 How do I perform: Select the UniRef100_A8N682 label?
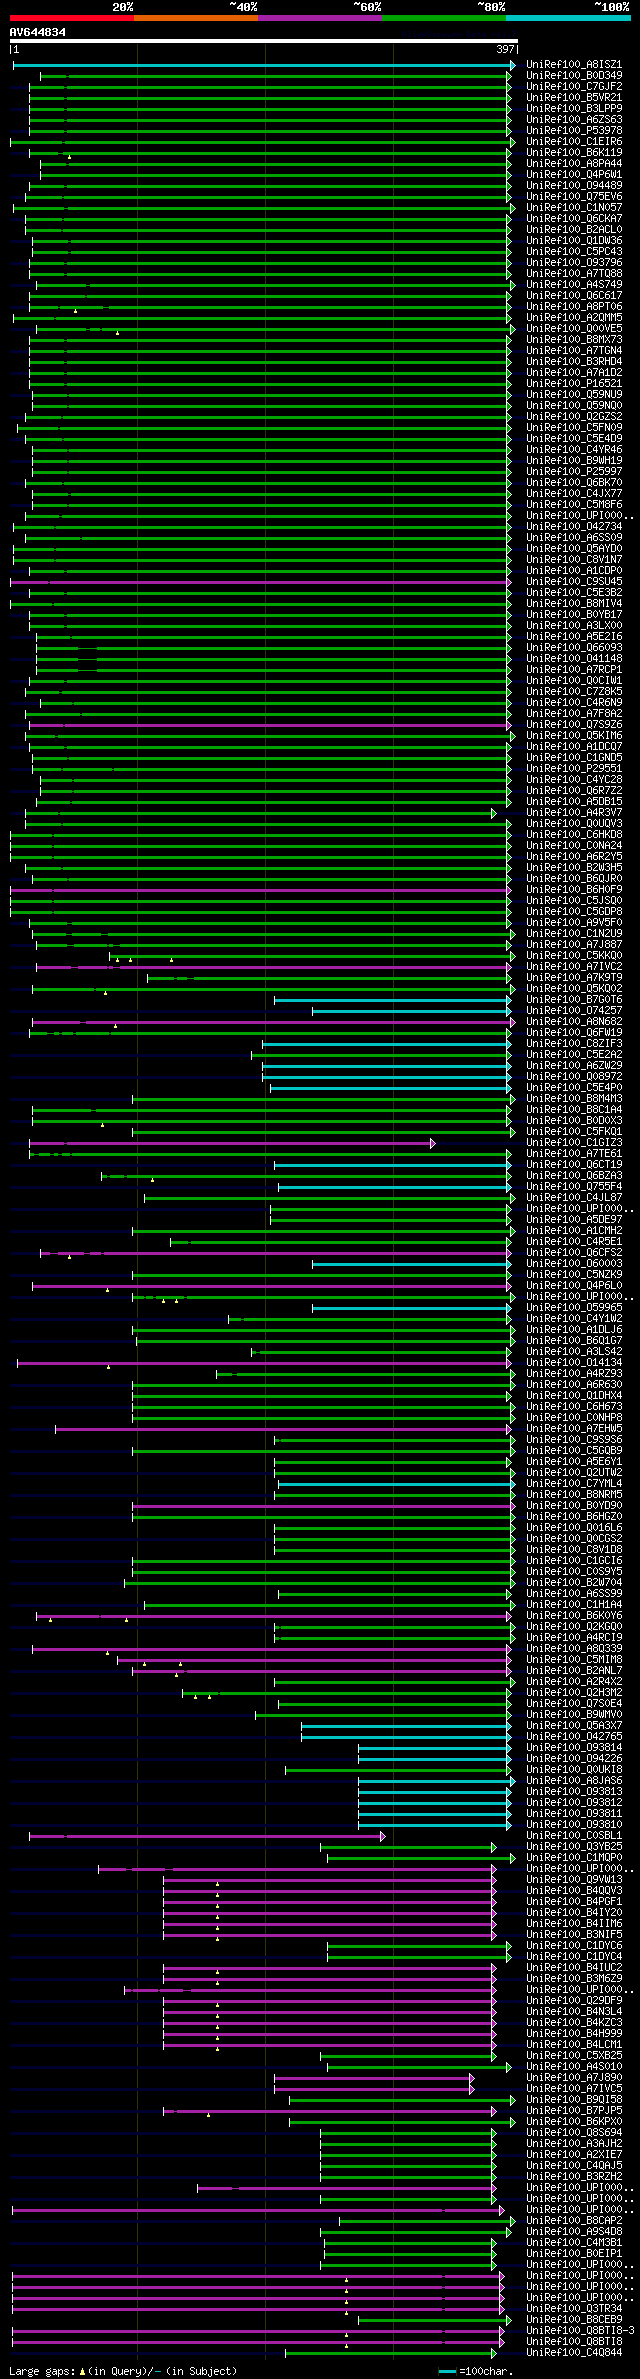click(x=574, y=1022)
